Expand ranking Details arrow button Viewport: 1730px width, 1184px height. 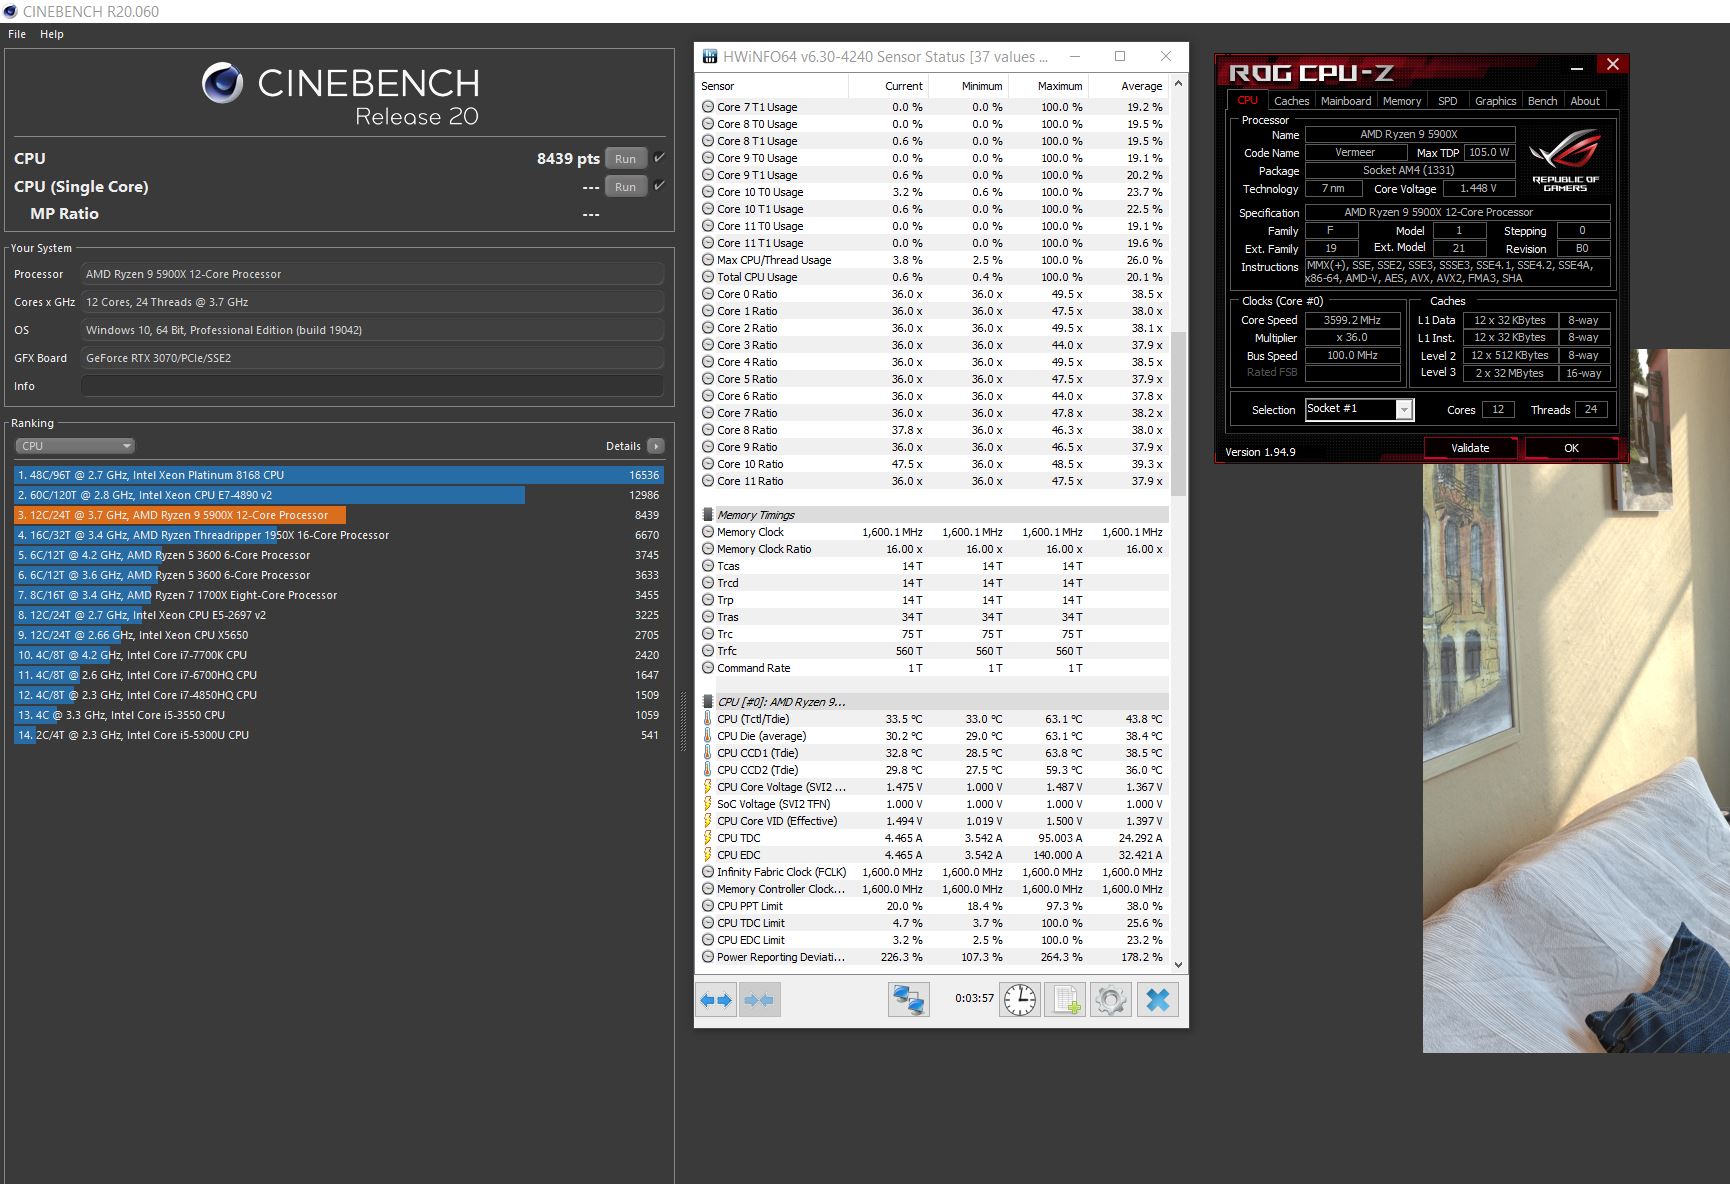[x=656, y=446]
